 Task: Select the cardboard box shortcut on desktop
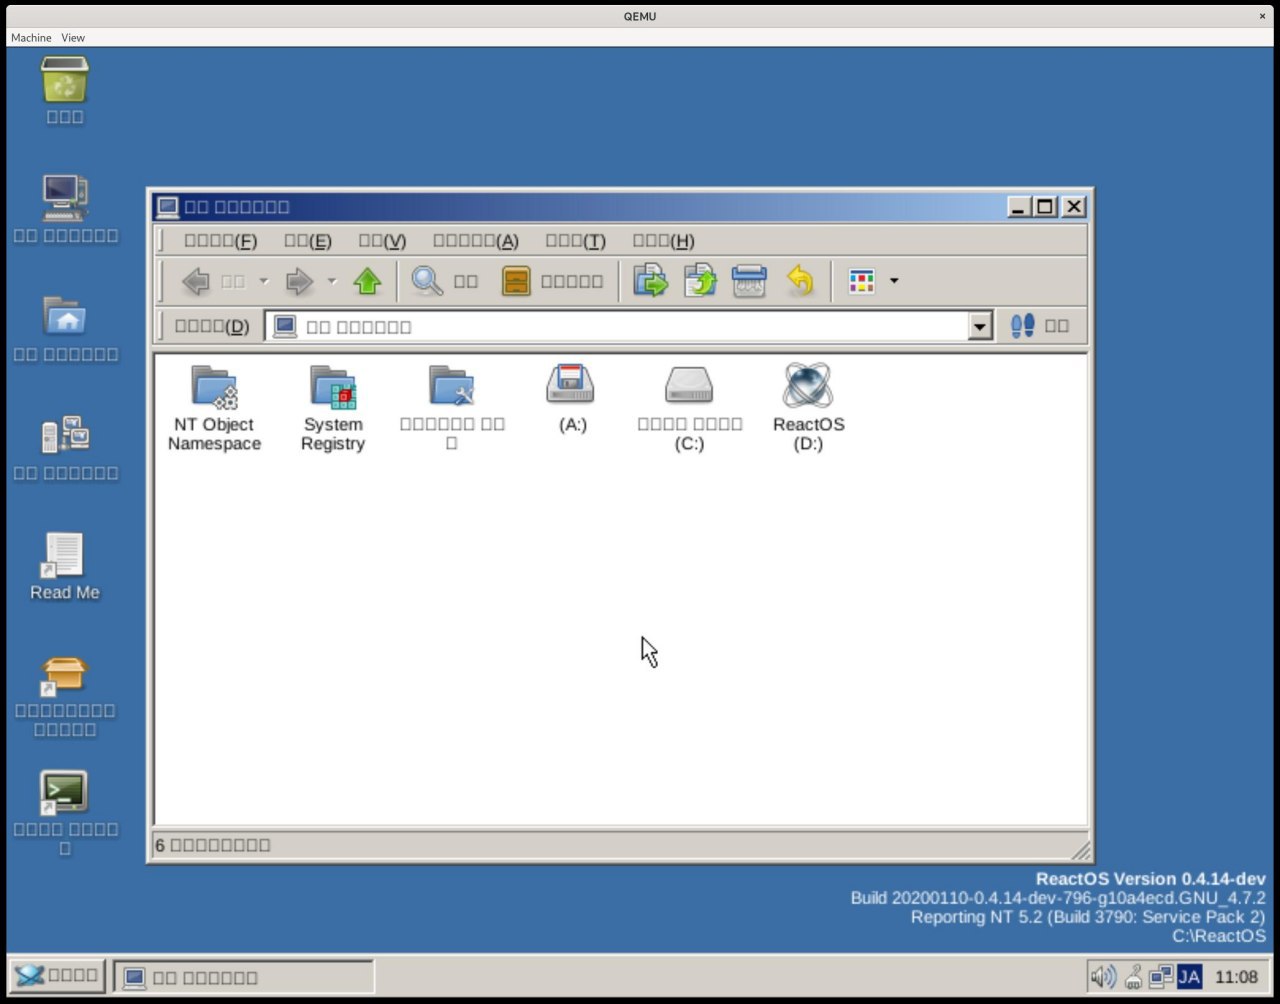(65, 696)
